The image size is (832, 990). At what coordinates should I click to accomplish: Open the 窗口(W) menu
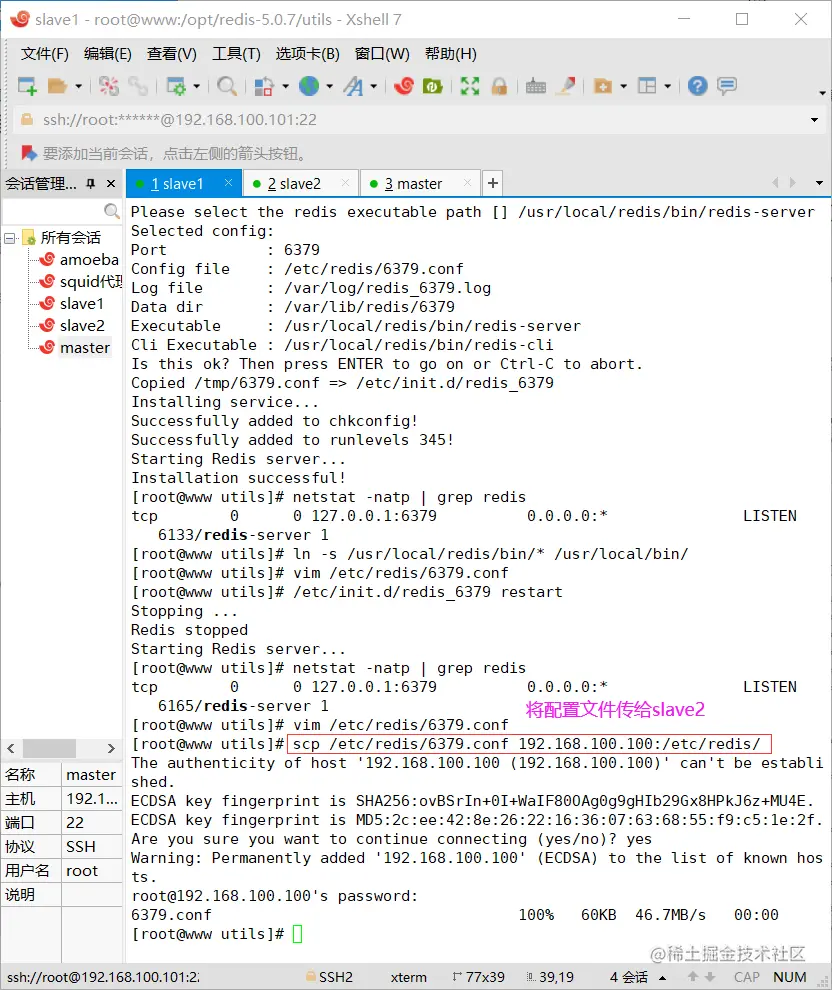[x=382, y=54]
